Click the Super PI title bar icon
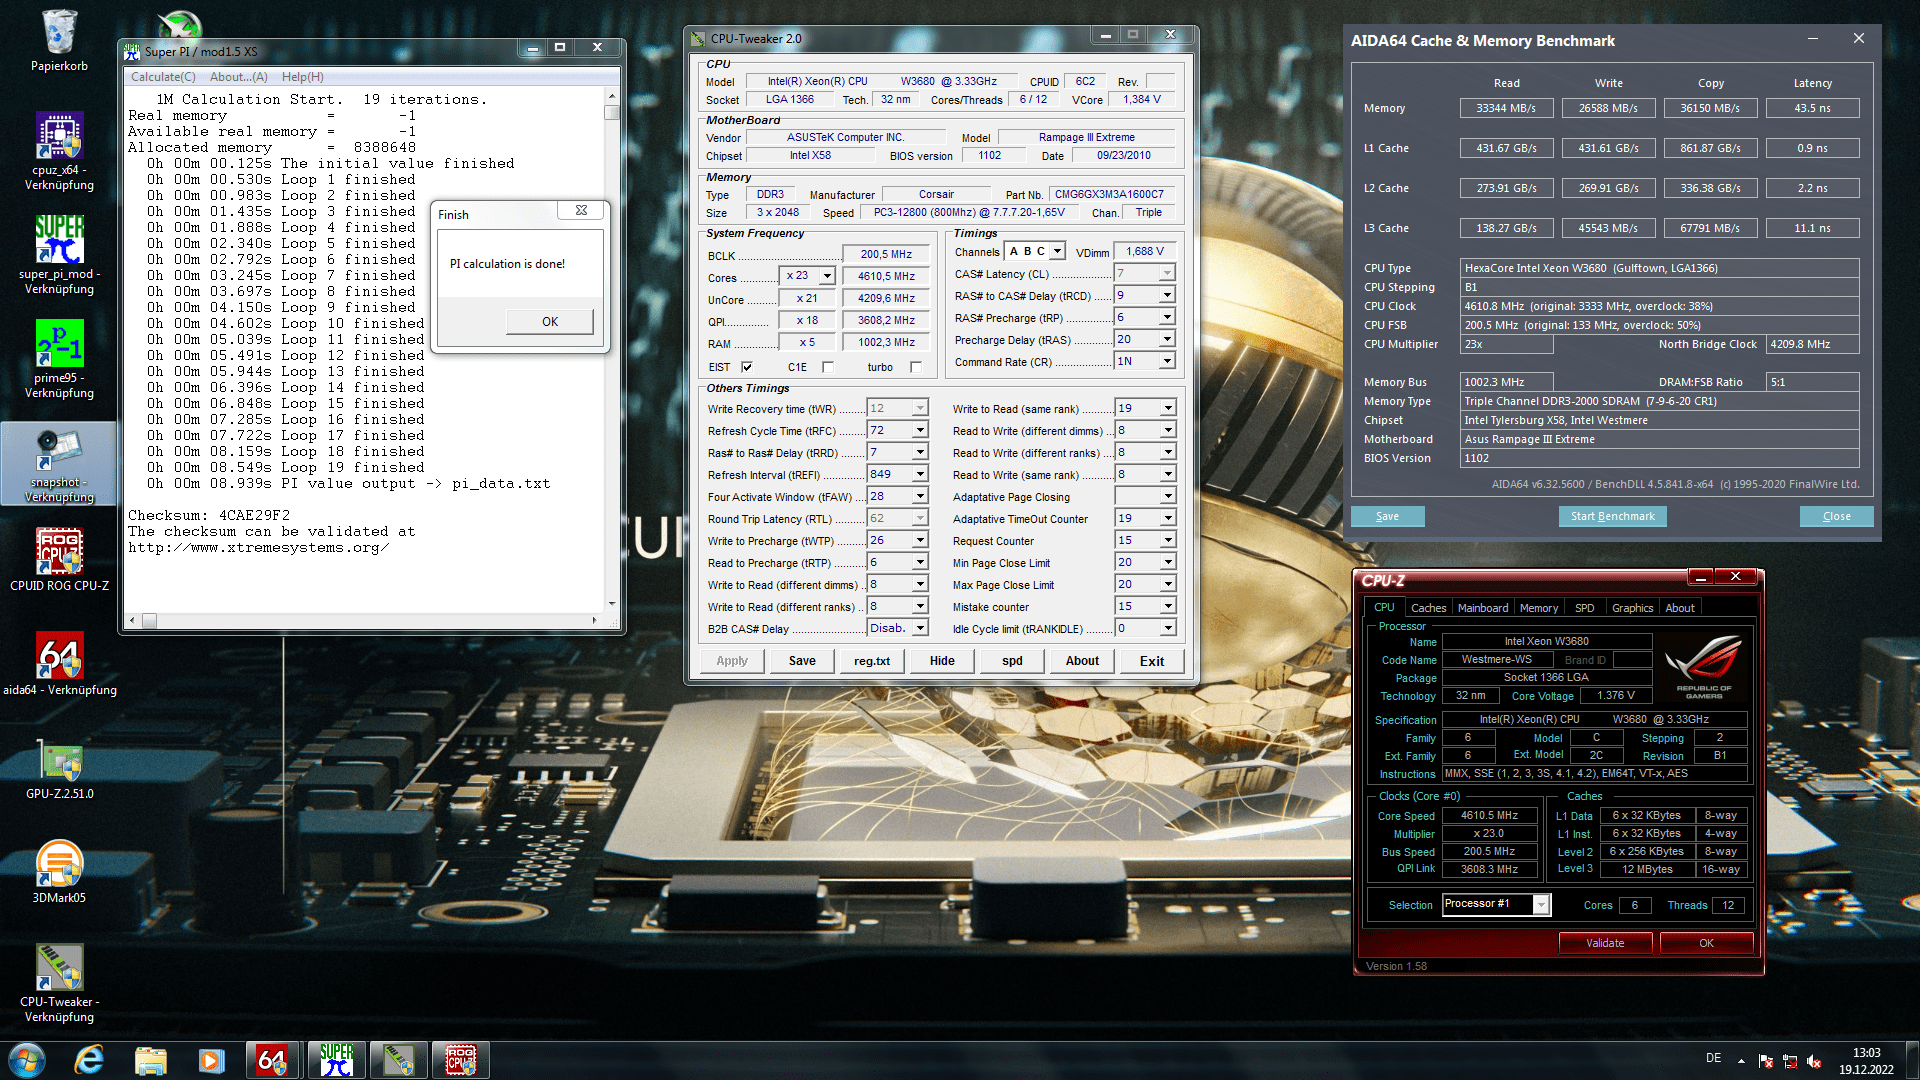The height and width of the screenshot is (1080, 1920). tap(133, 51)
